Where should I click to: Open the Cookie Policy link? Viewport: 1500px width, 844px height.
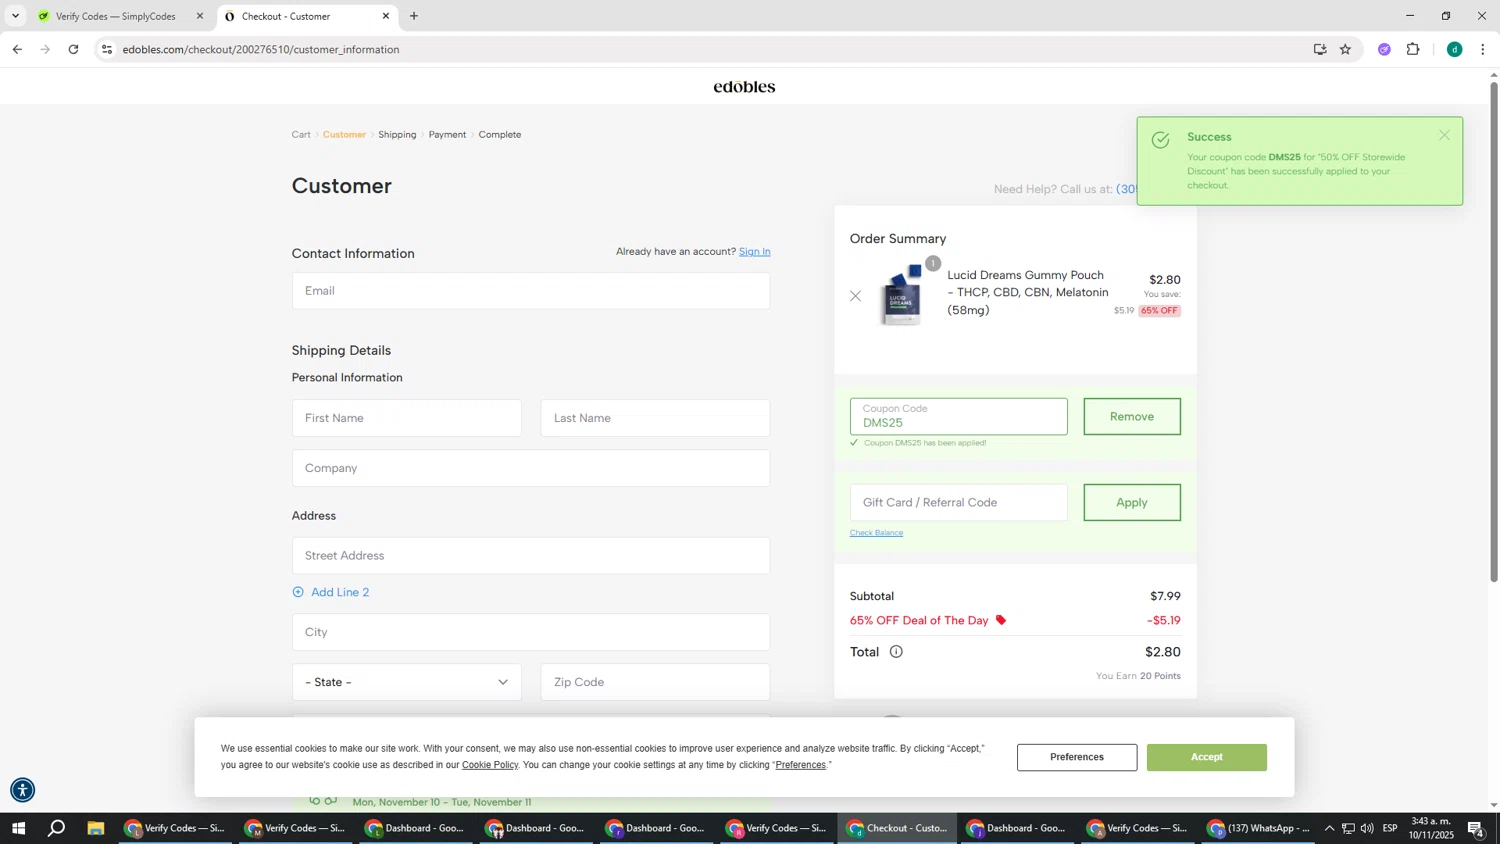(490, 765)
